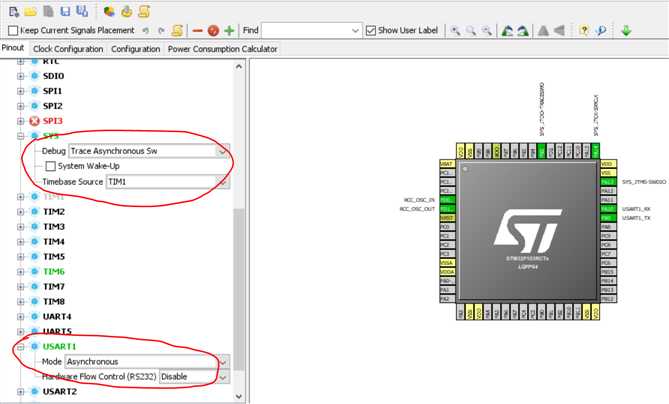
Task: Click the peripheral tree scrollbar up arrow
Action: point(239,67)
